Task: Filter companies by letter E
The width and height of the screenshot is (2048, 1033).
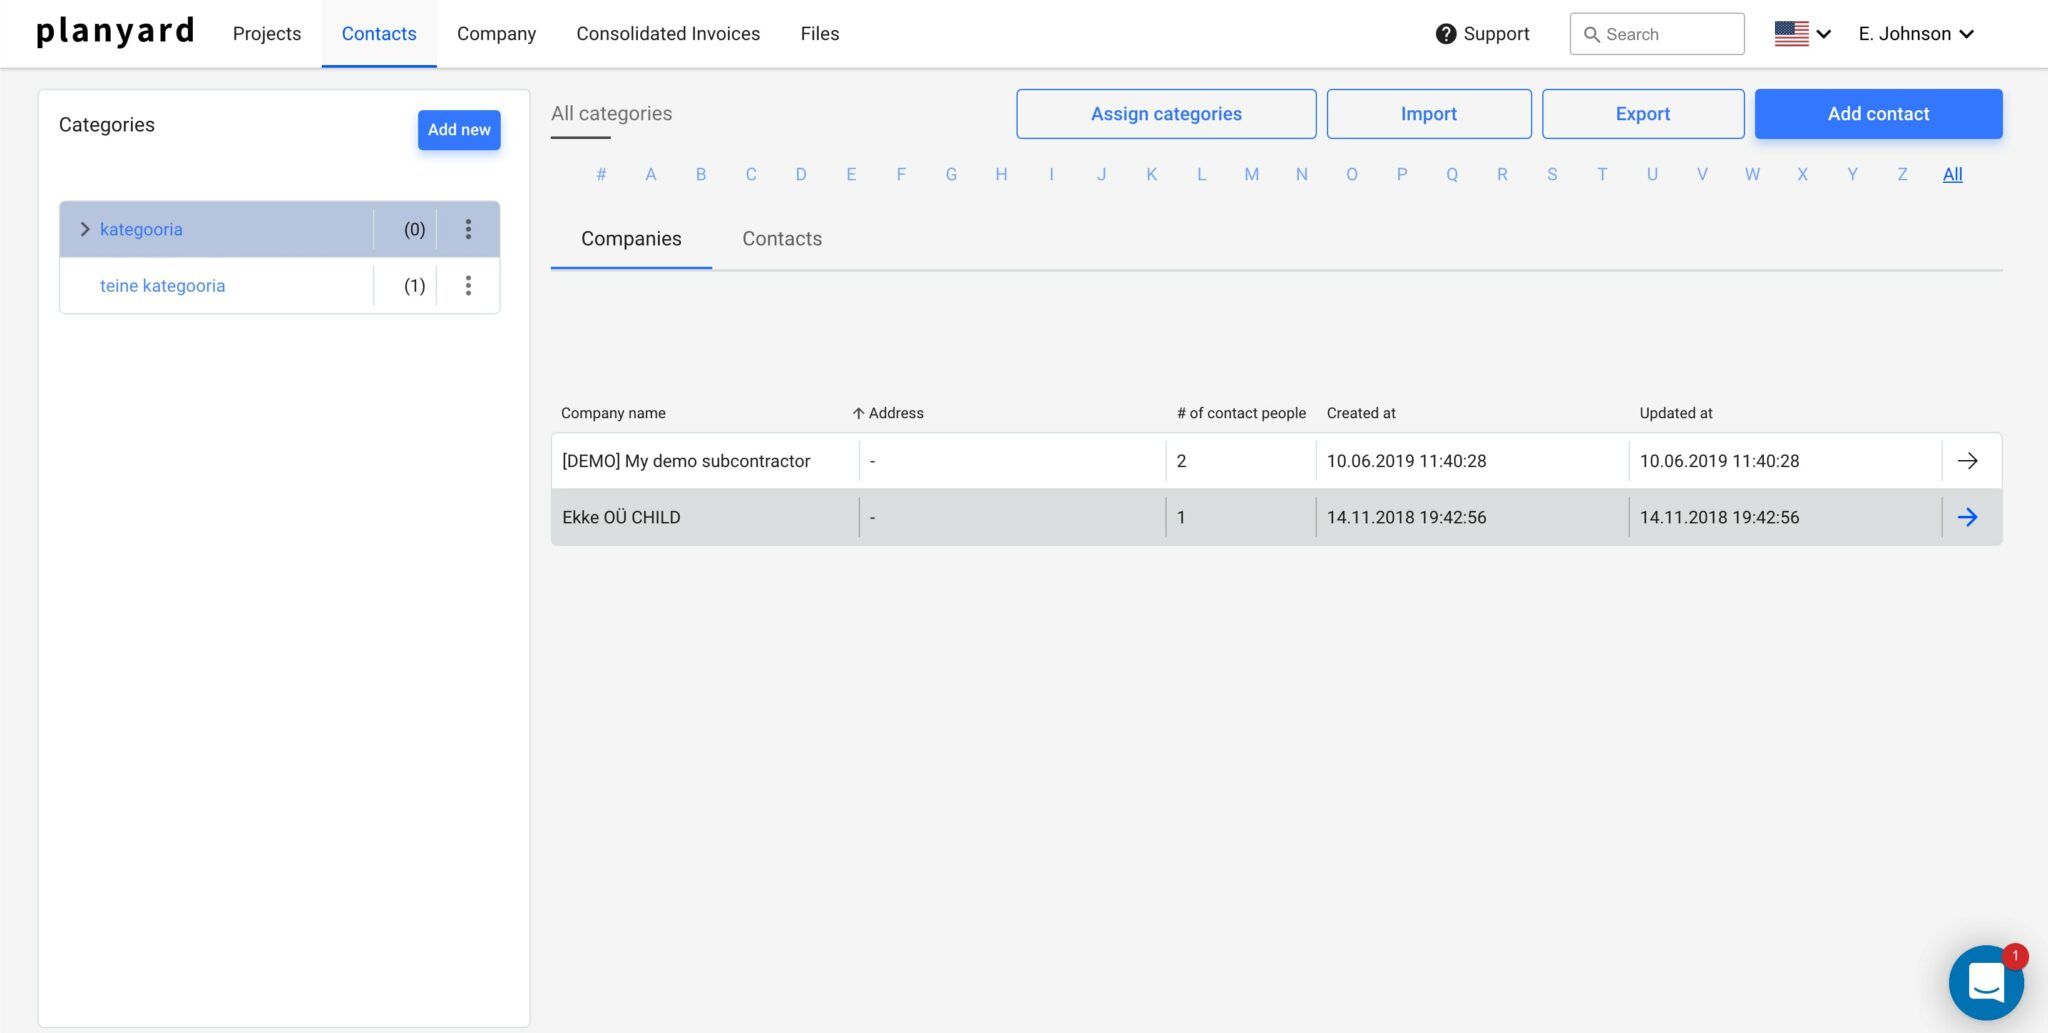Action: (851, 174)
